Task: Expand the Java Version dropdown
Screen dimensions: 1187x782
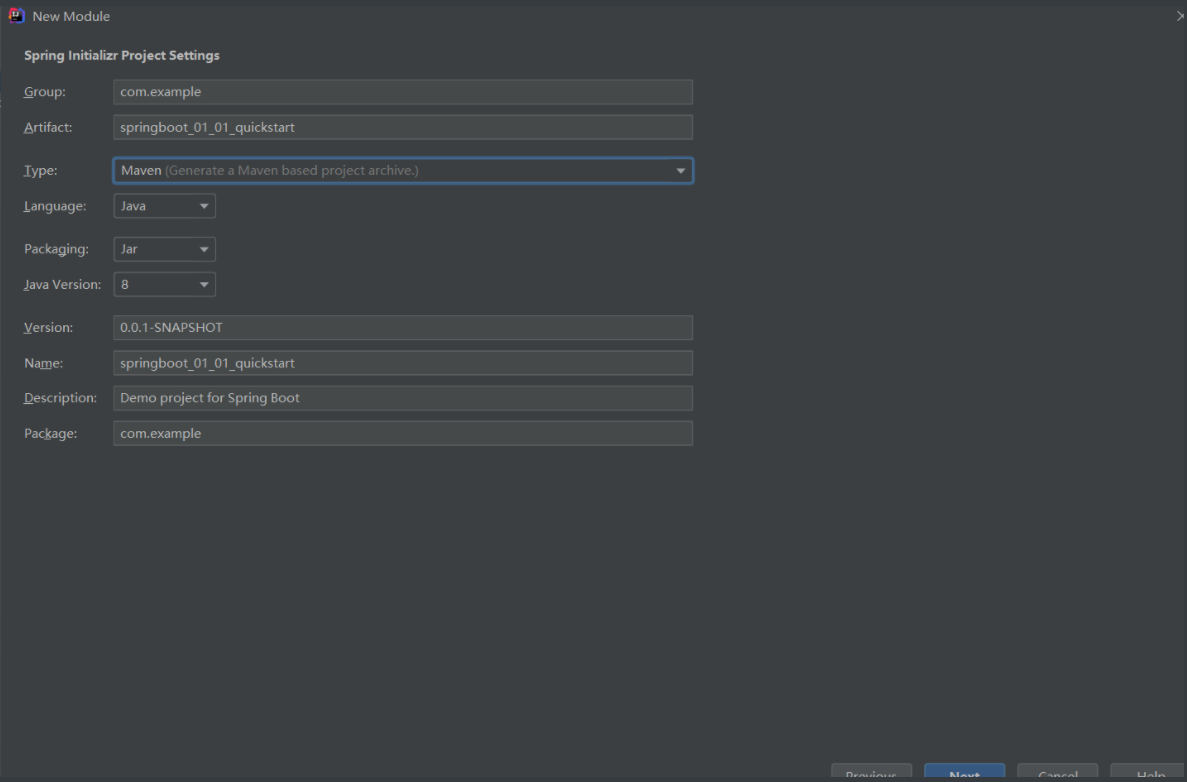Action: point(164,285)
